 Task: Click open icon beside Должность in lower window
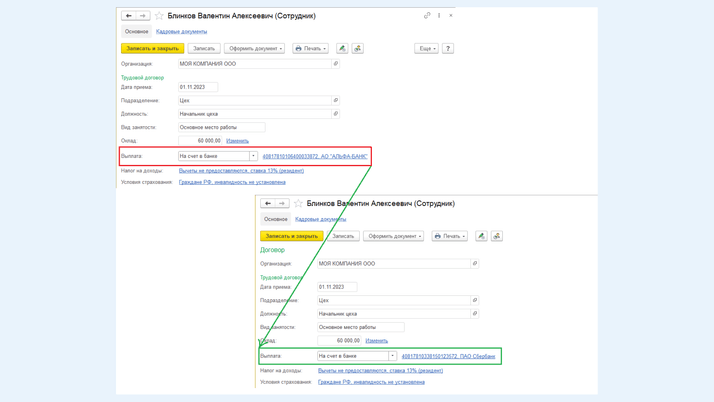tap(475, 314)
